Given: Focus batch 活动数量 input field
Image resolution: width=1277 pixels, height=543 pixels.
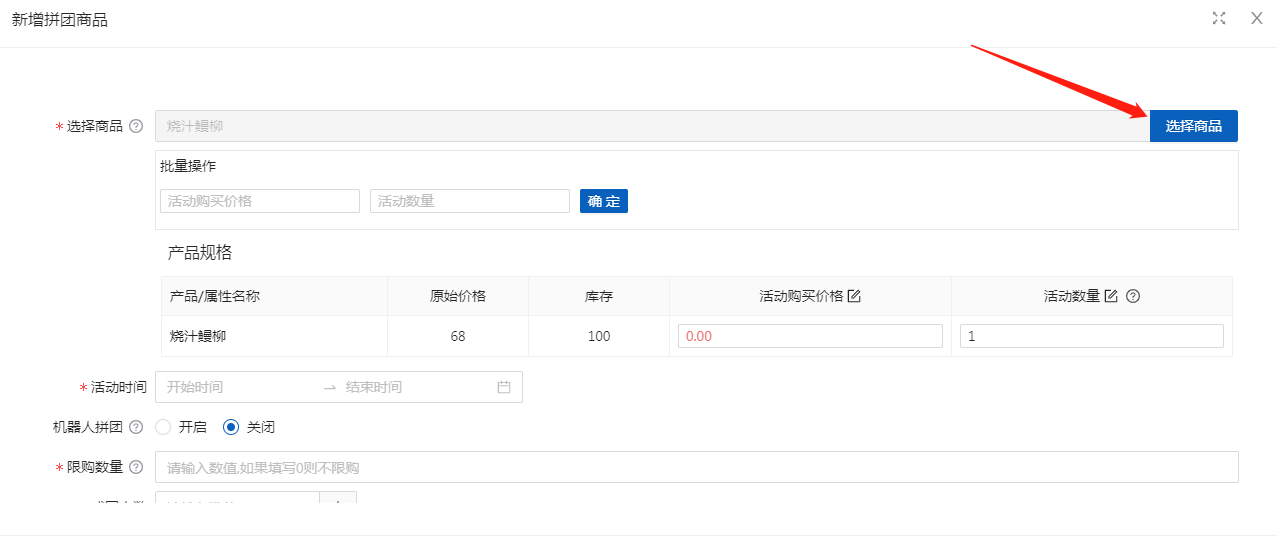Looking at the screenshot, I should point(469,201).
